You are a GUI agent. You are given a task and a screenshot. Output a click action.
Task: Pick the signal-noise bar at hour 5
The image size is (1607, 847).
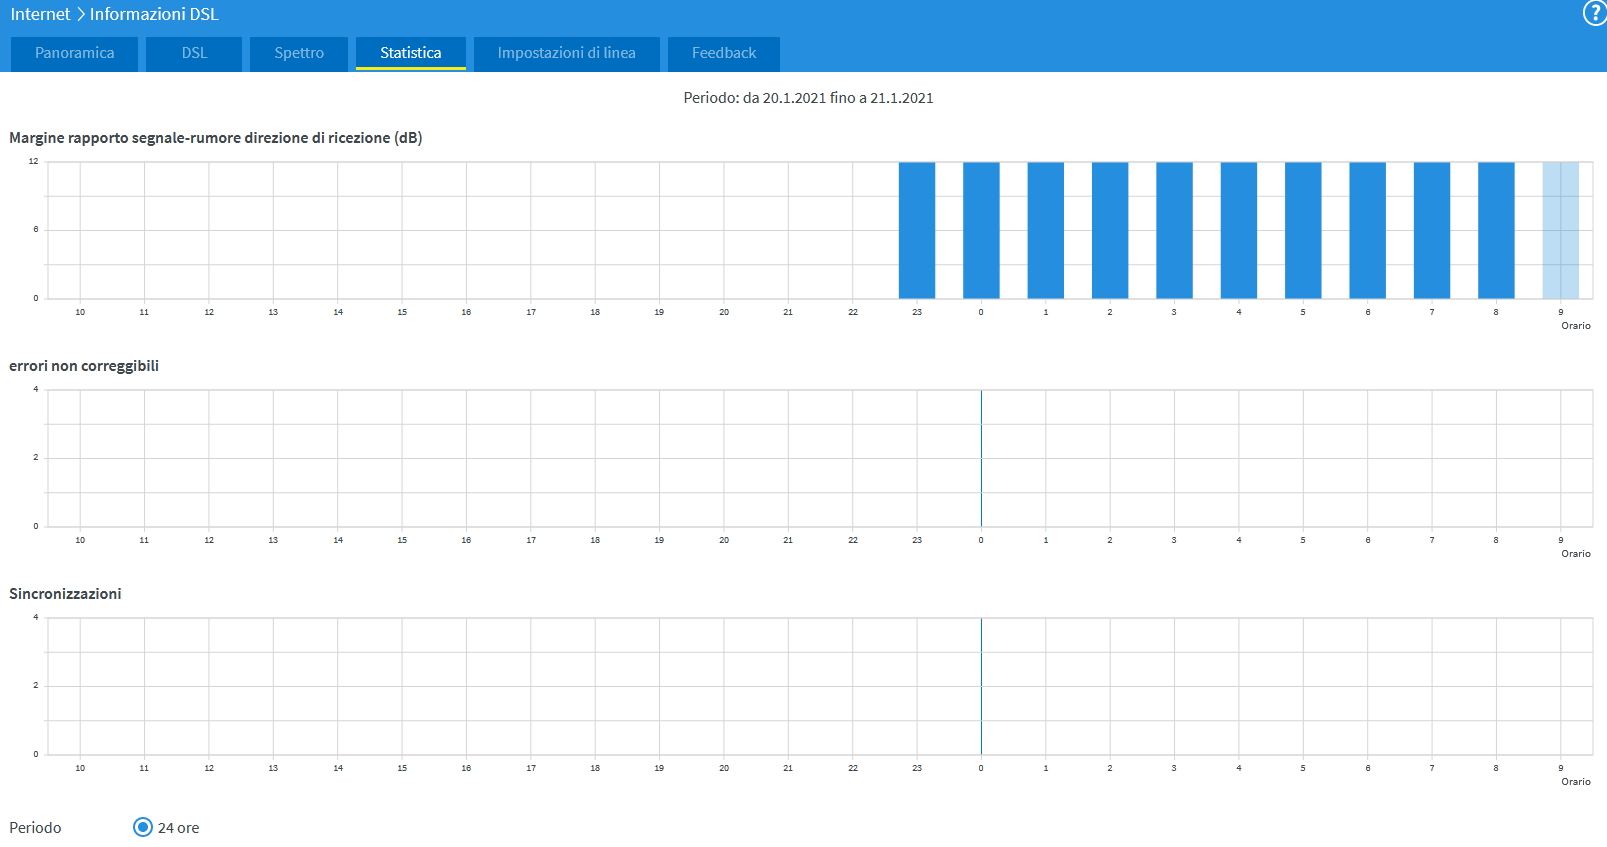(x=1303, y=230)
